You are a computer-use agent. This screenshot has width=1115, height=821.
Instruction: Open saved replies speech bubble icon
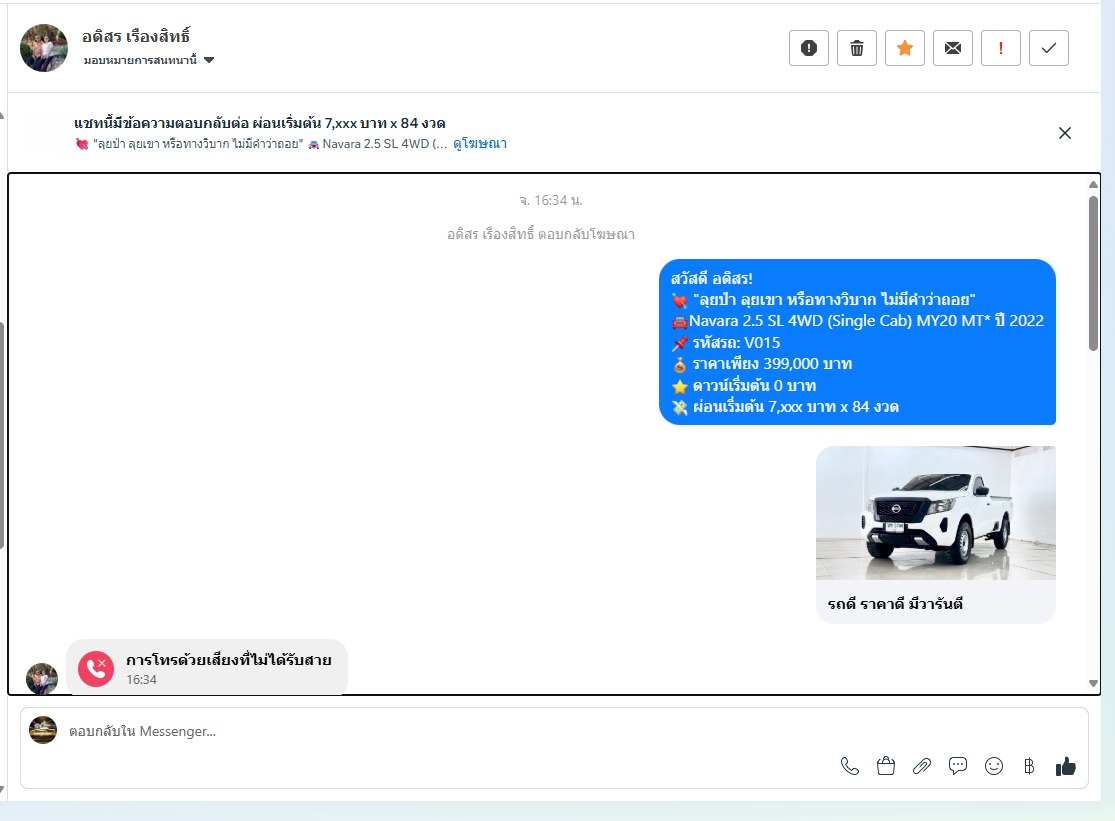click(958, 766)
